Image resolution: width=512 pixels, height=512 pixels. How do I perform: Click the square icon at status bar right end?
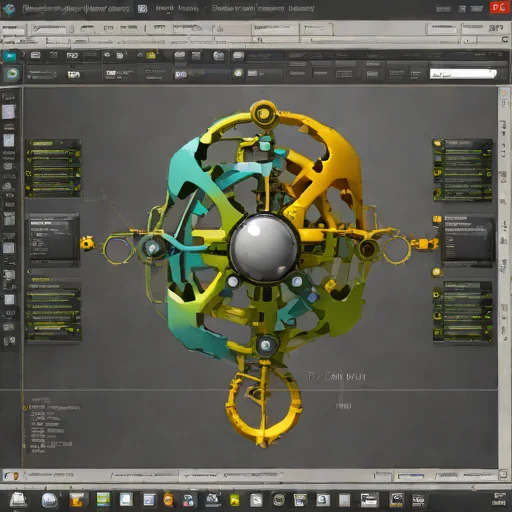pyautogui.click(x=503, y=474)
